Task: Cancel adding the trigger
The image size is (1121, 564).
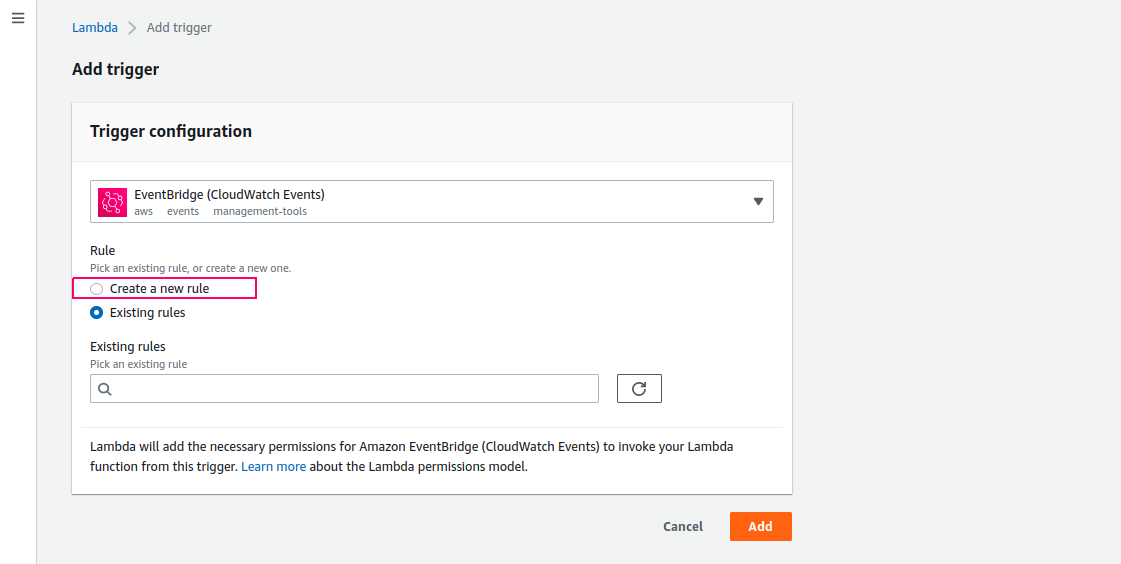Action: [683, 527]
